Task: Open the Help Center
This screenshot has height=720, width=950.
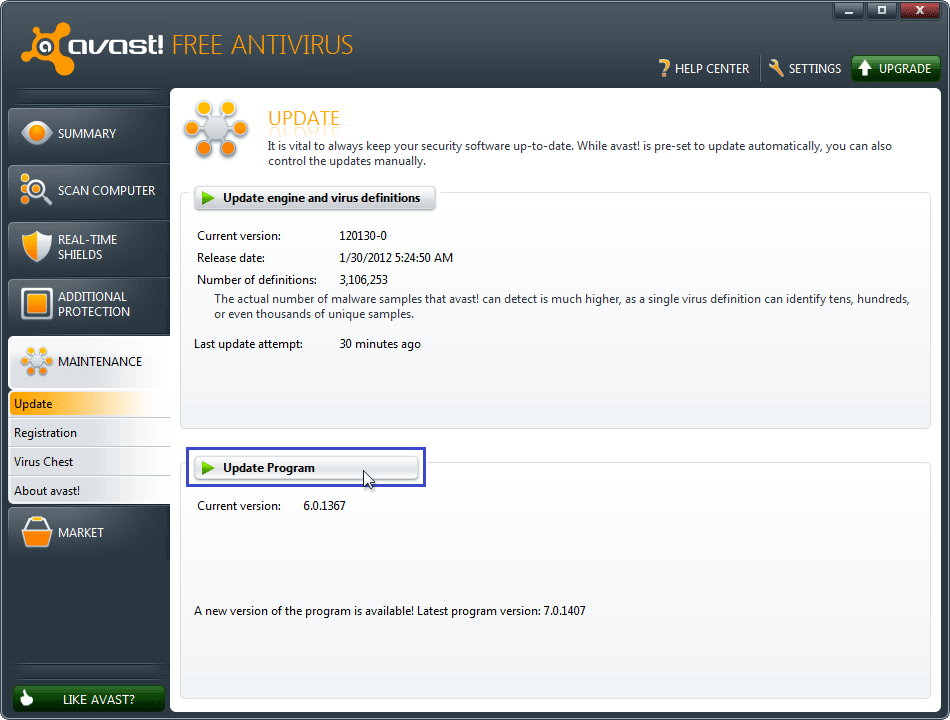Action: [x=704, y=68]
